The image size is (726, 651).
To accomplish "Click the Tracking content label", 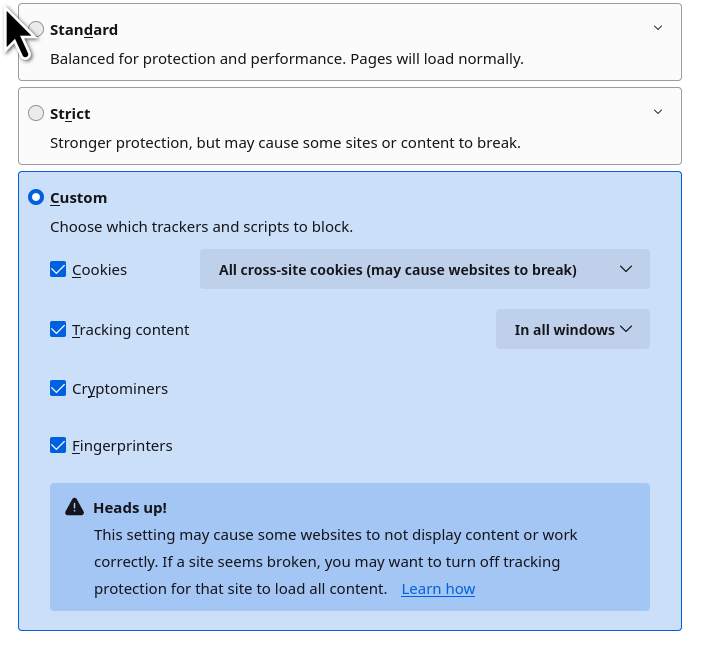I will 130,330.
